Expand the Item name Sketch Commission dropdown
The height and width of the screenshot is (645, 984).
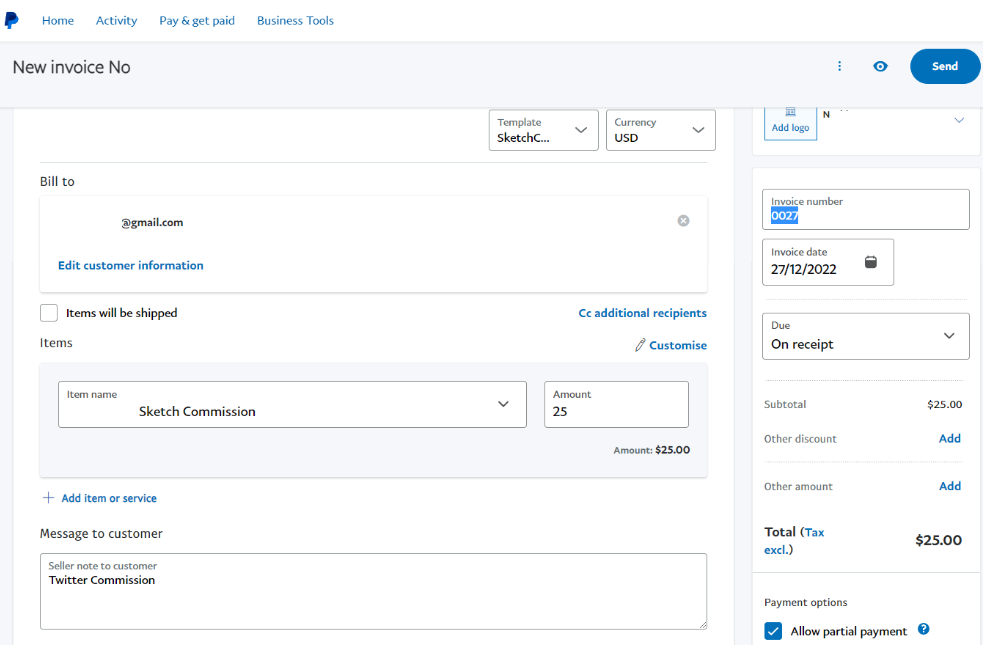[292, 404]
